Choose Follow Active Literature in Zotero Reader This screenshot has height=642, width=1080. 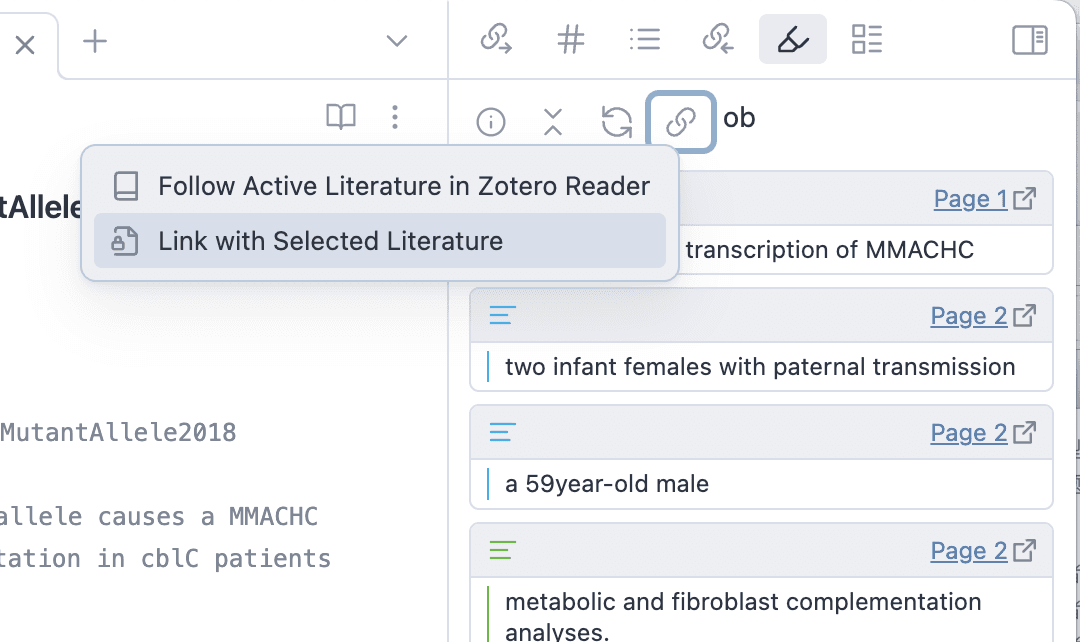pos(380,186)
